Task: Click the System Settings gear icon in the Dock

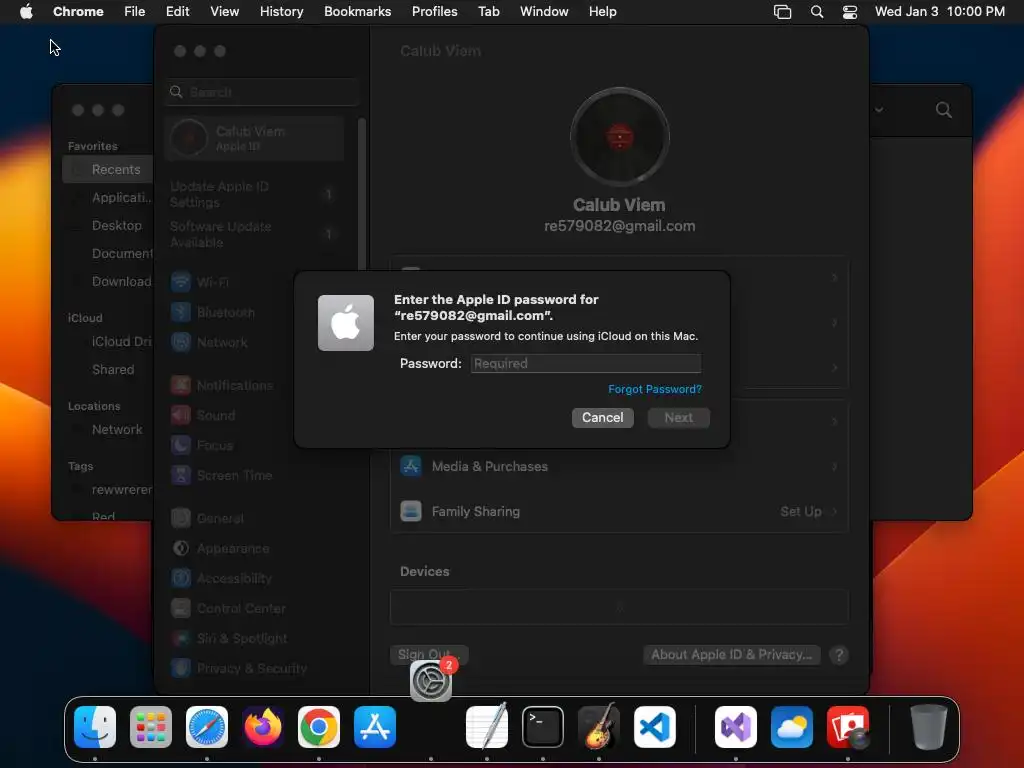Action: (x=431, y=680)
